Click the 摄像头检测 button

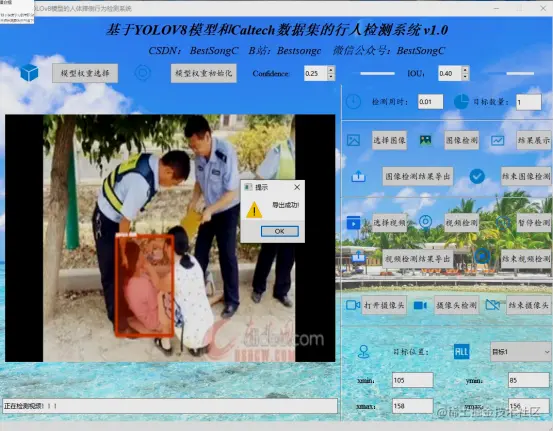[456, 305]
